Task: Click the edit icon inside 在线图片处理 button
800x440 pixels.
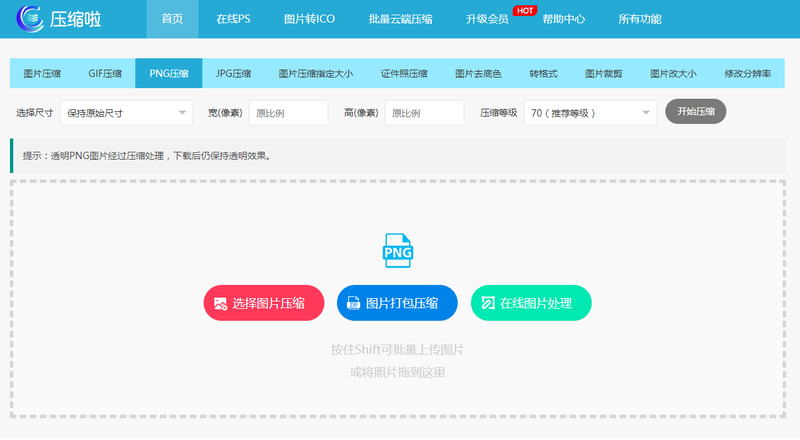Action: coord(488,303)
